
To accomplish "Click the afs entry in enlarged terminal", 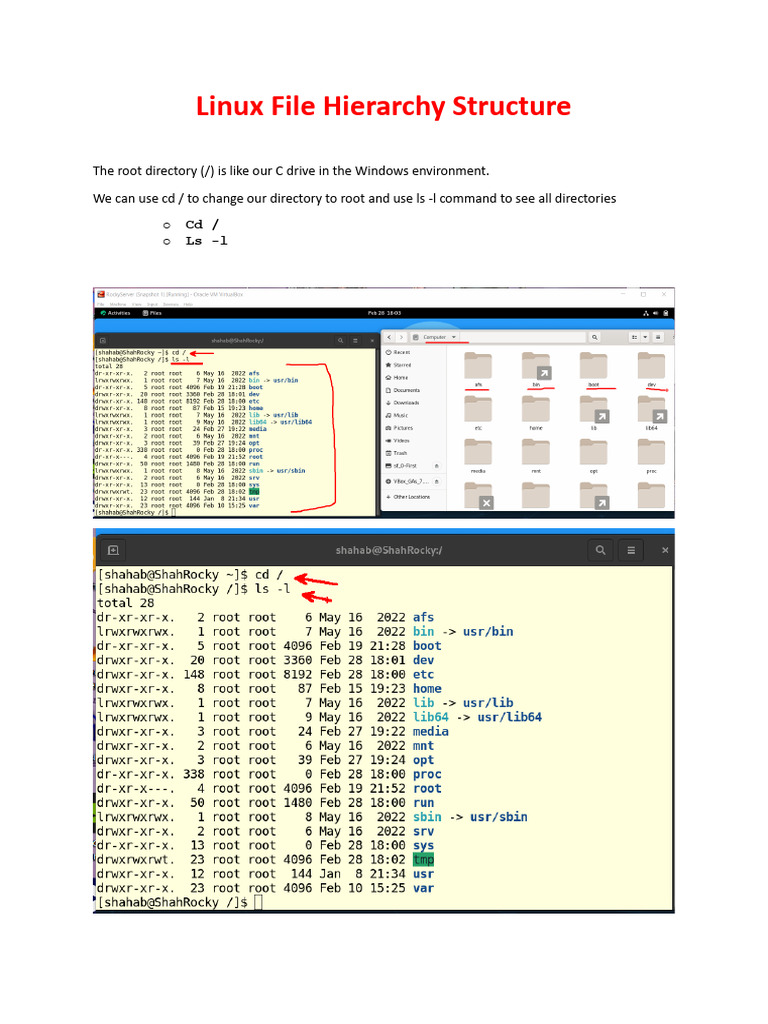I will 423,617.
